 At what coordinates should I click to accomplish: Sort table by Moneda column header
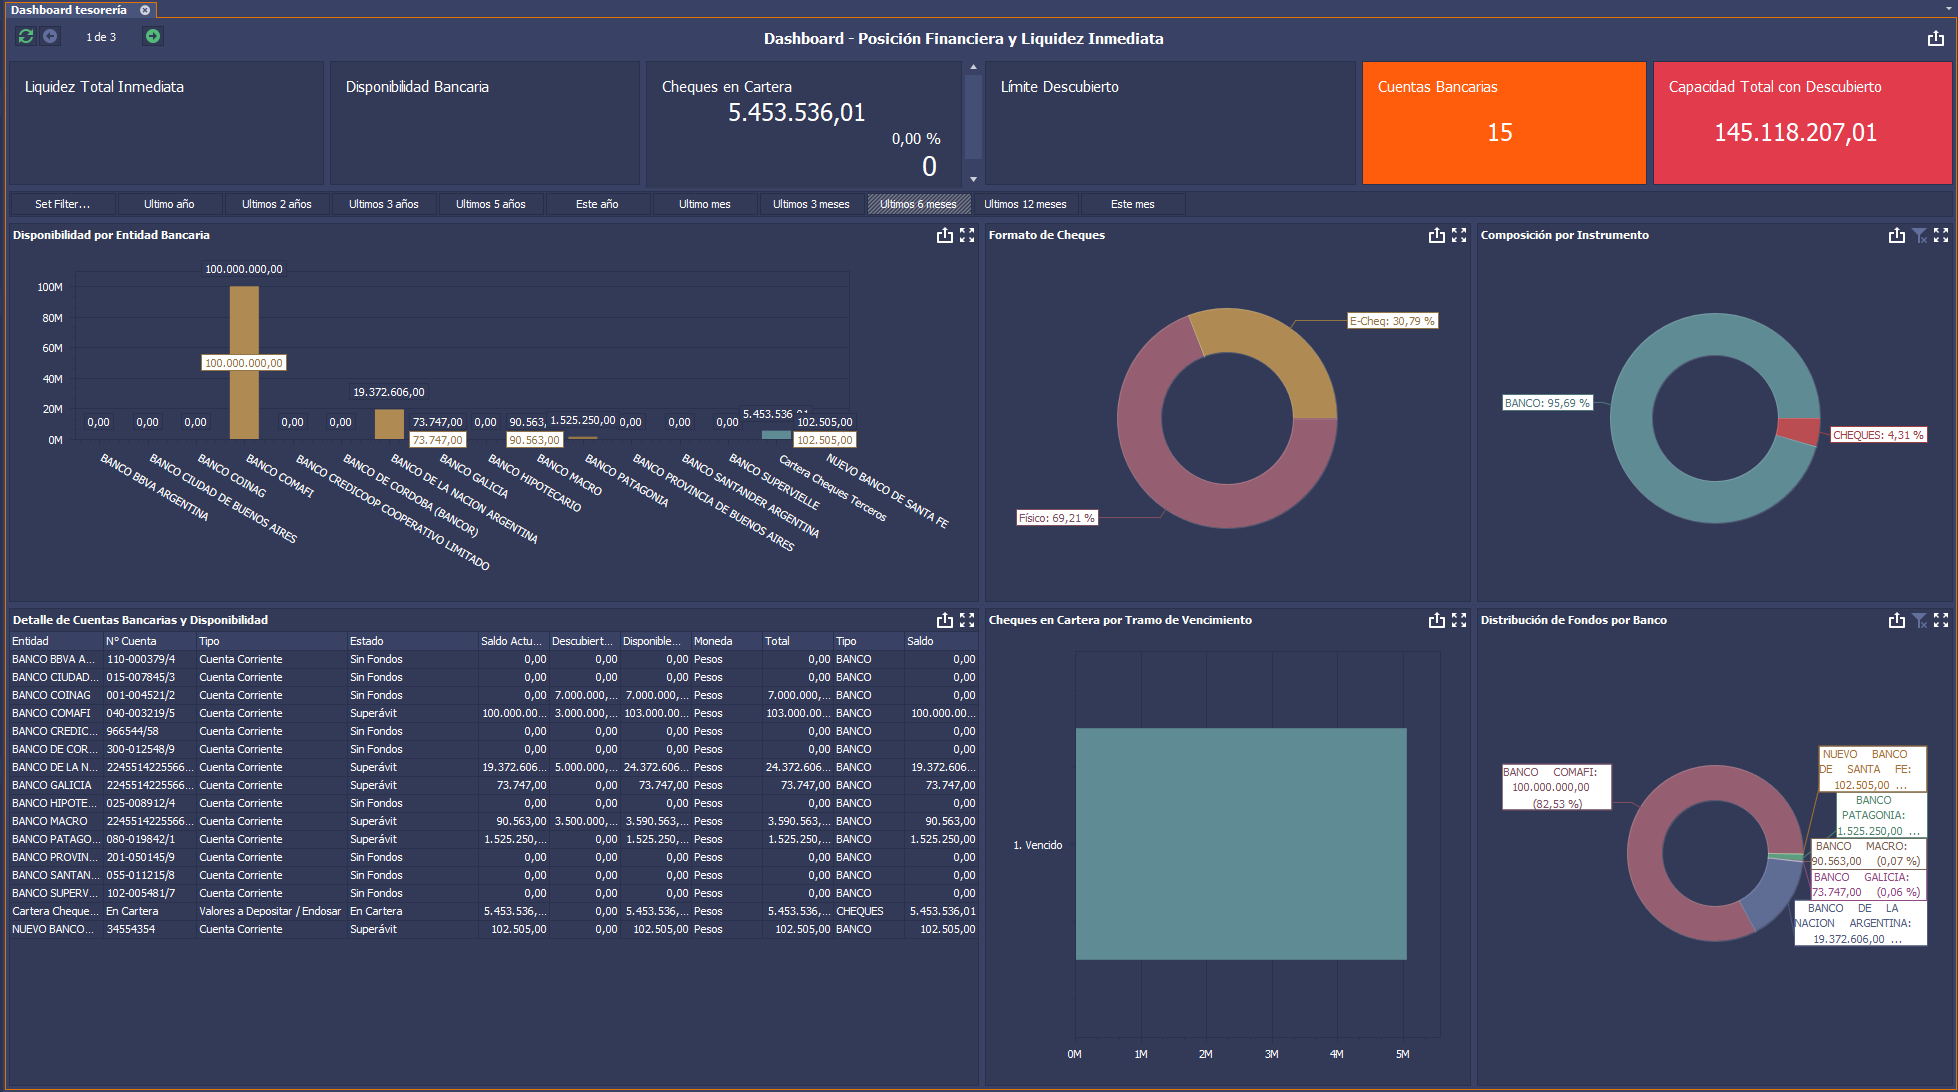pos(726,641)
